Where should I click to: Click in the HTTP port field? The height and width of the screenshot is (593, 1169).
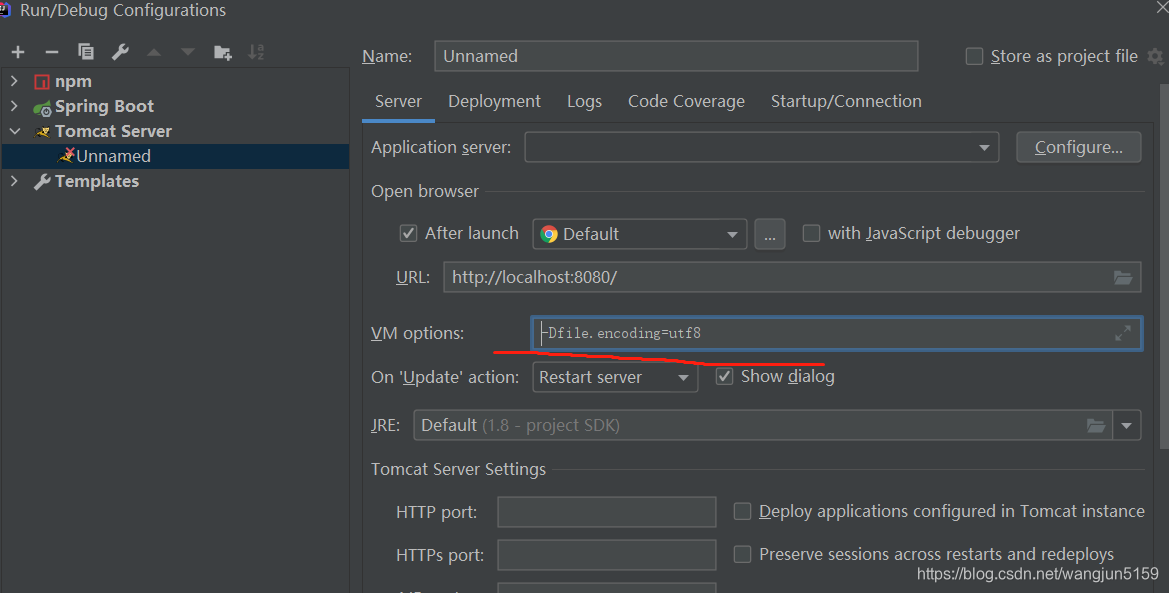click(607, 512)
